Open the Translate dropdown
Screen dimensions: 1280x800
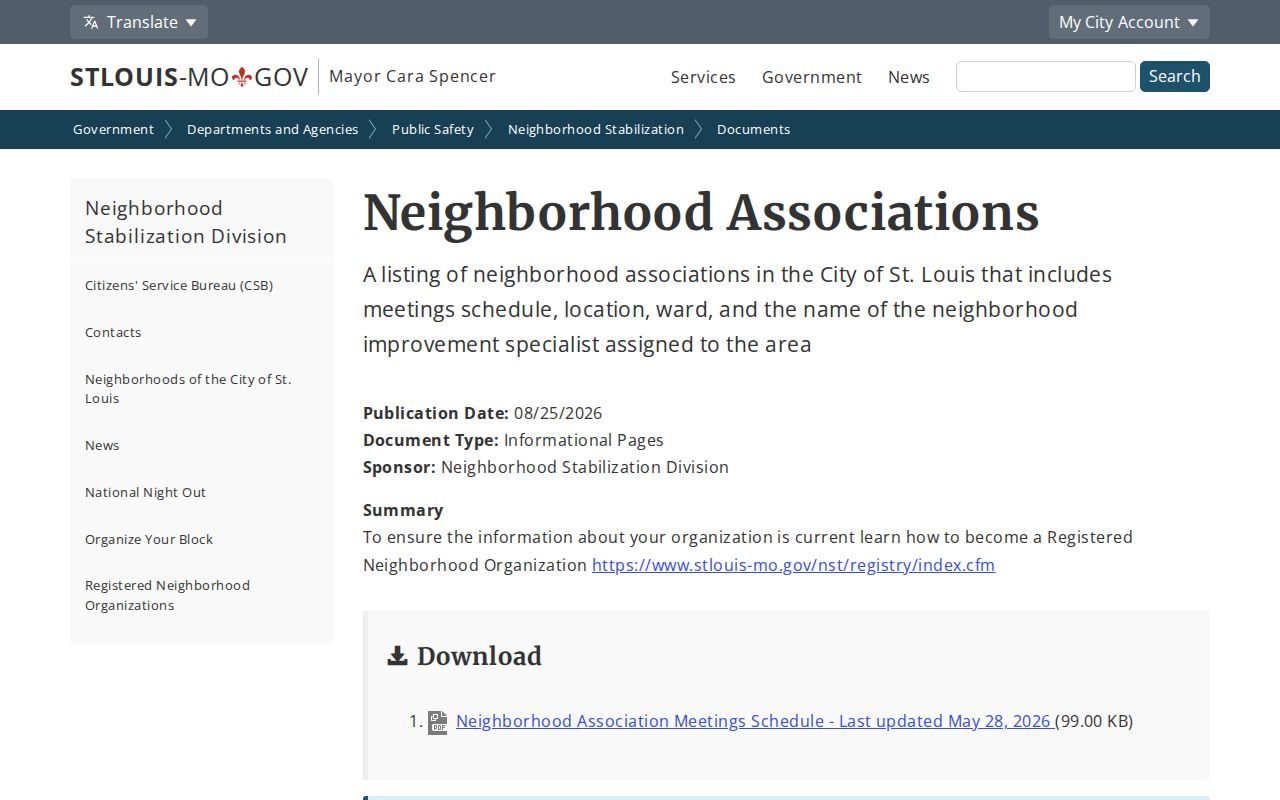139,22
